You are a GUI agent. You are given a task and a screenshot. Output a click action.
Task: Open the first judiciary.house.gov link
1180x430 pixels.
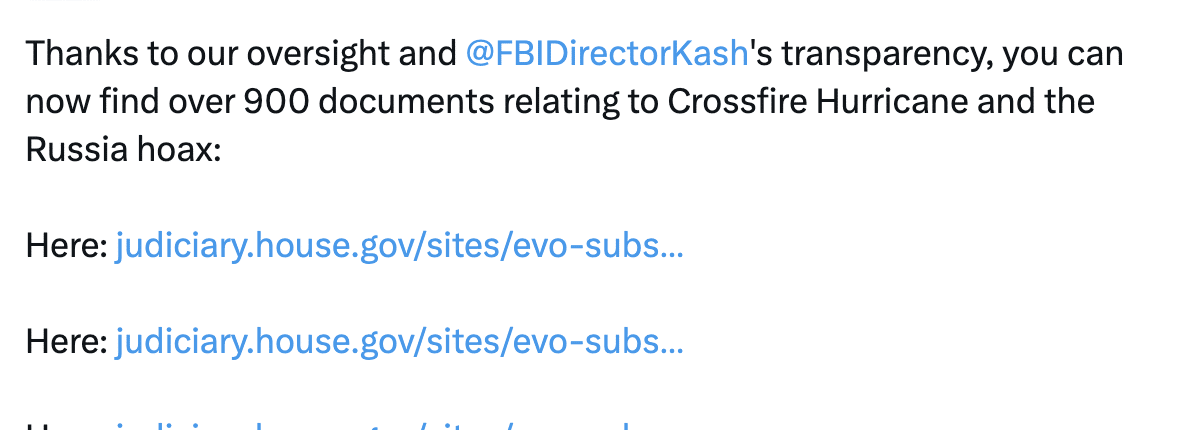399,245
